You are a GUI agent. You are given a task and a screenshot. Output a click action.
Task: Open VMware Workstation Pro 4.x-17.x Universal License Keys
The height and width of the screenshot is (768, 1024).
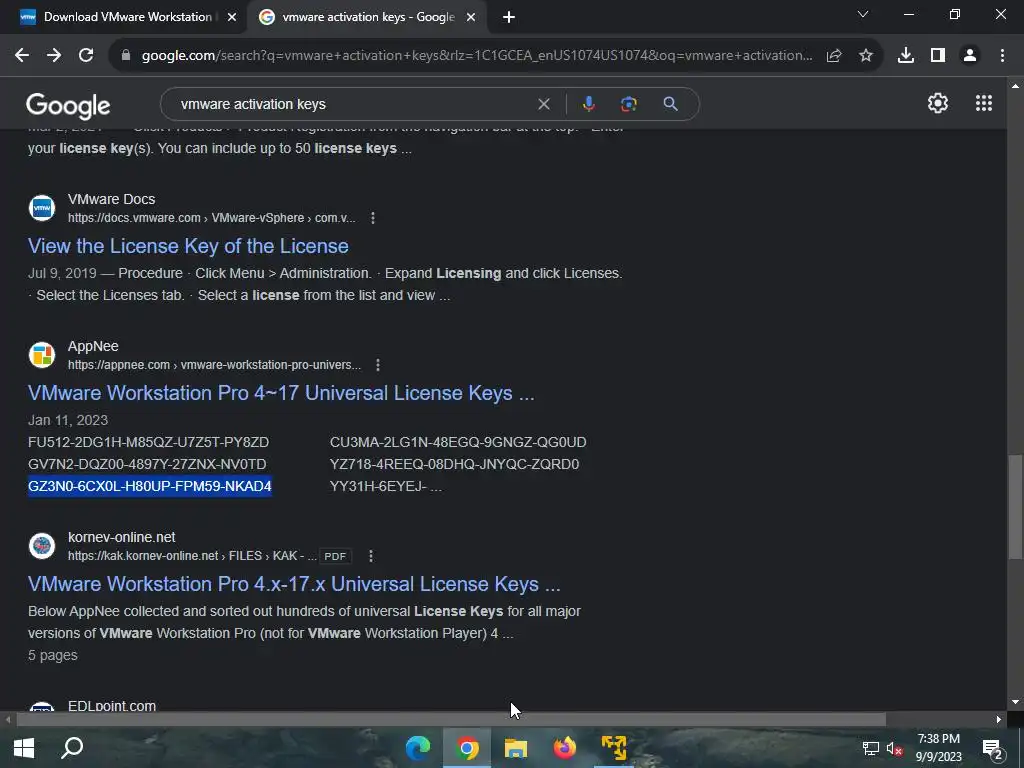(x=294, y=584)
